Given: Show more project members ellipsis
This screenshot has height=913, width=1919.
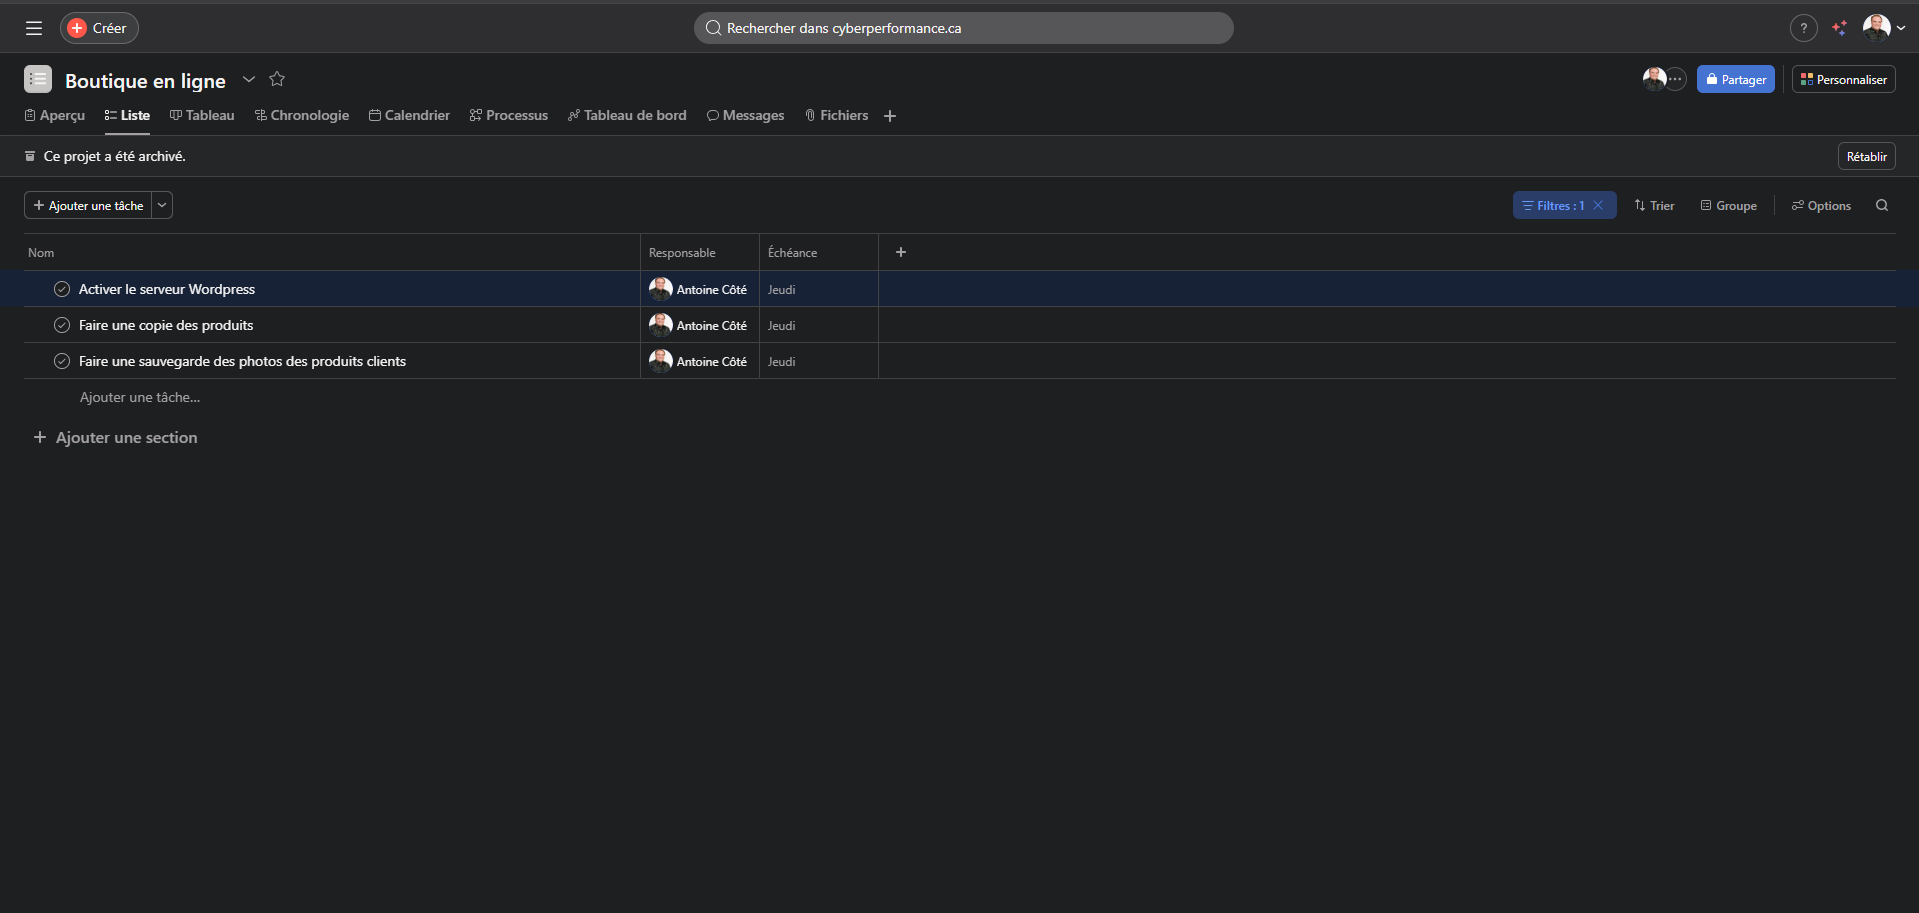Looking at the screenshot, I should pos(1676,79).
